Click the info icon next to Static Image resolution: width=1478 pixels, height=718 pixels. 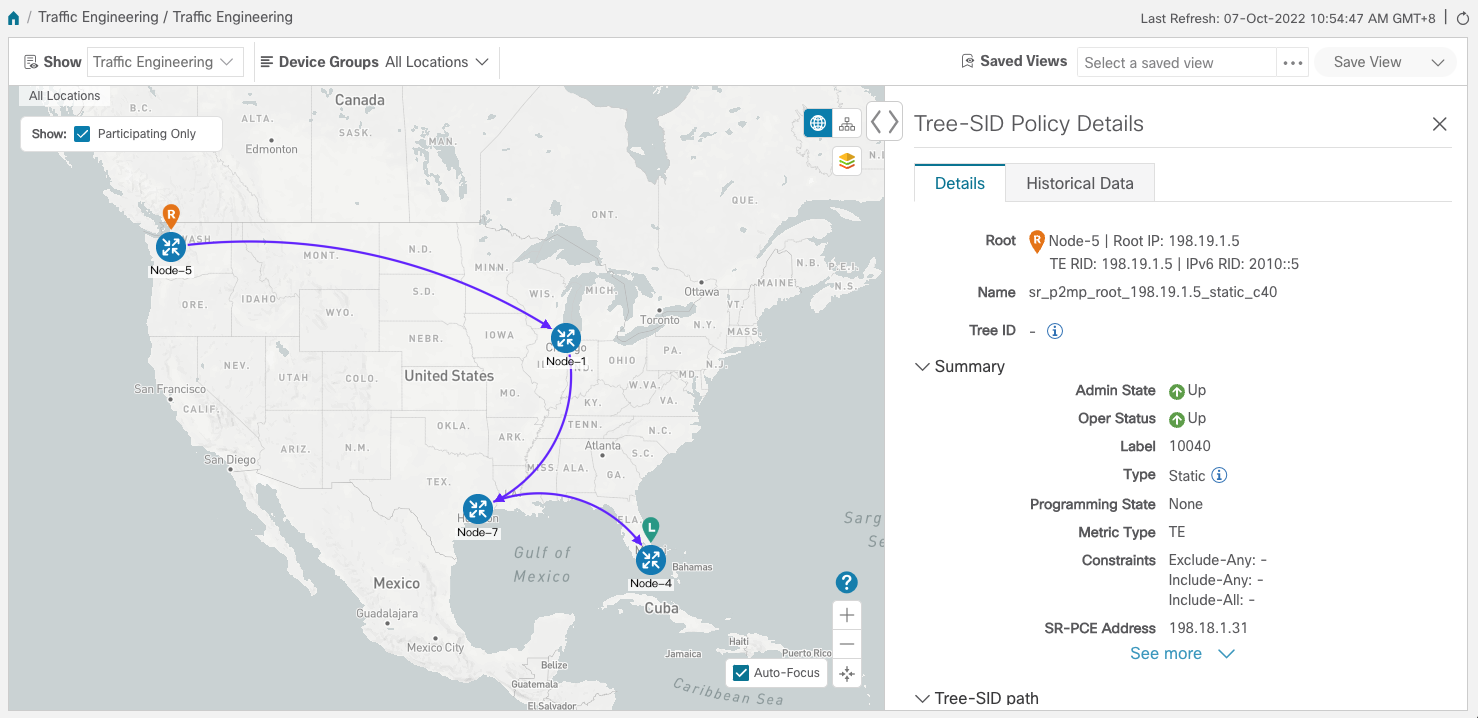click(x=1219, y=476)
